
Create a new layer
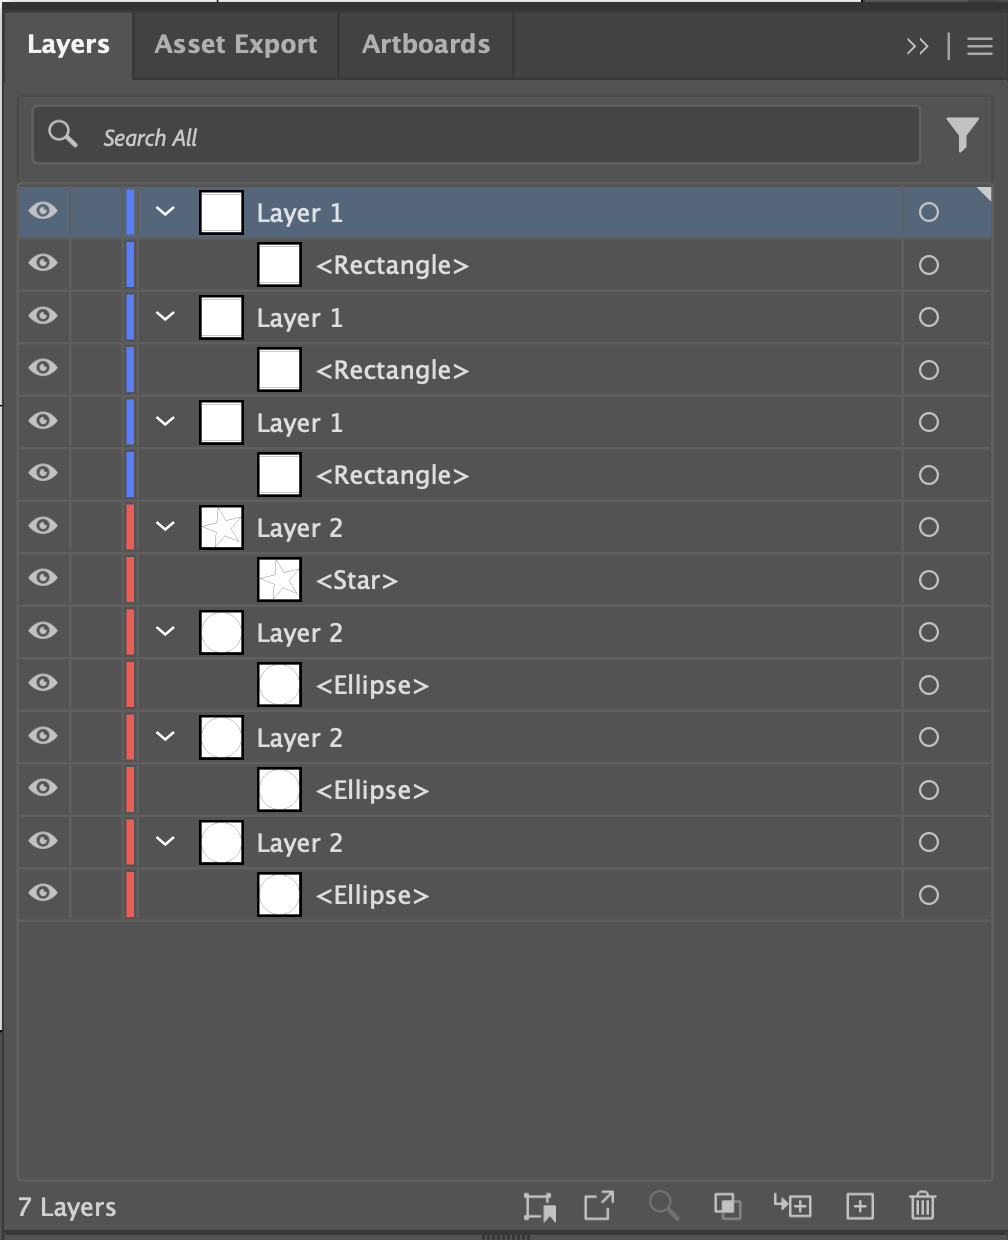coord(859,1206)
